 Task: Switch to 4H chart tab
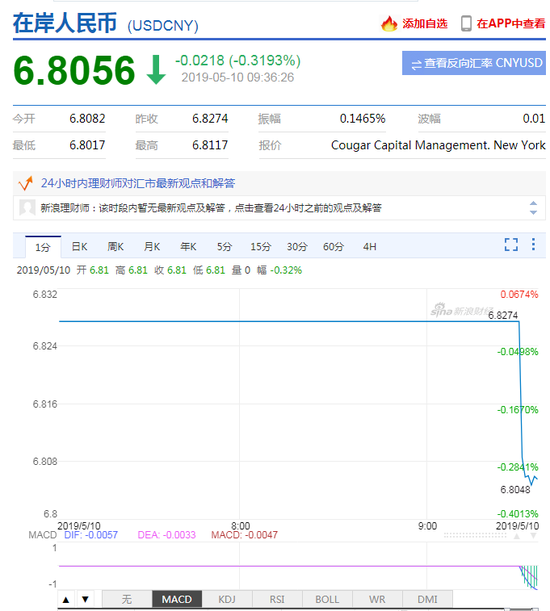coord(370,247)
